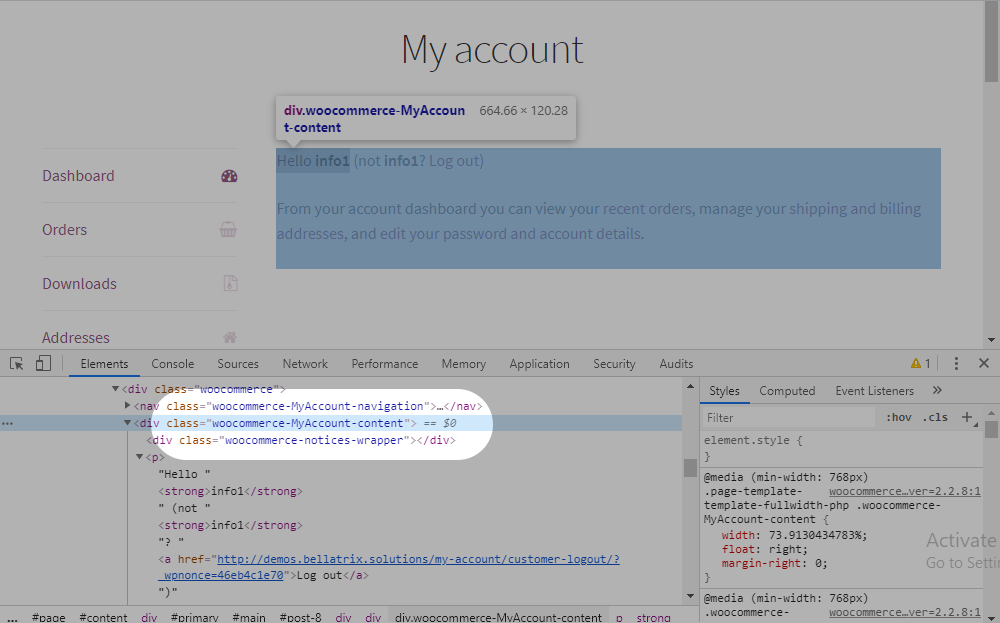Select the inspect element picker icon
Image resolution: width=1000 pixels, height=623 pixels.
coord(17,363)
